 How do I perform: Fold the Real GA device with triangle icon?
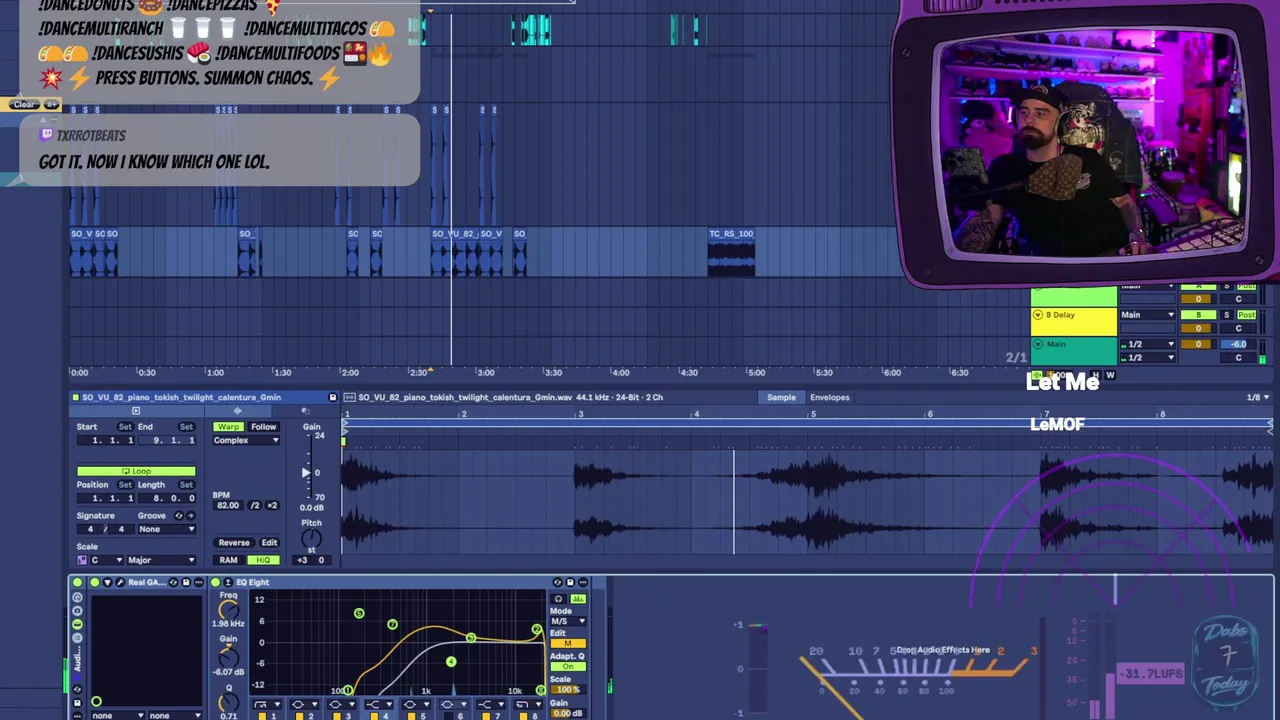(109, 582)
